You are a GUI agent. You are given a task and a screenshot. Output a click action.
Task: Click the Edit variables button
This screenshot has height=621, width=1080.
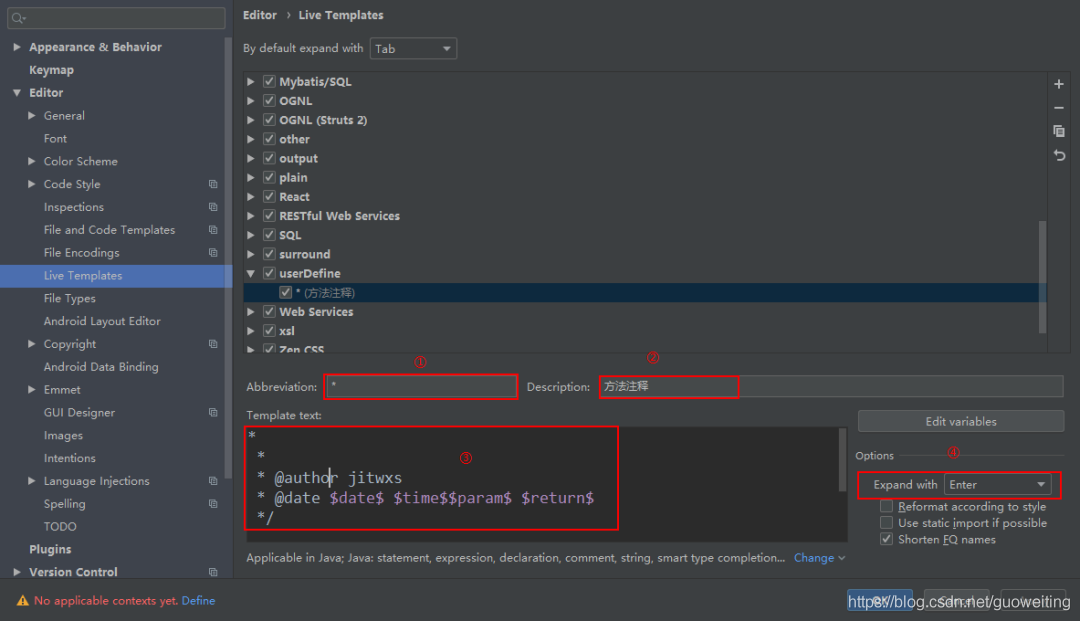coord(960,421)
